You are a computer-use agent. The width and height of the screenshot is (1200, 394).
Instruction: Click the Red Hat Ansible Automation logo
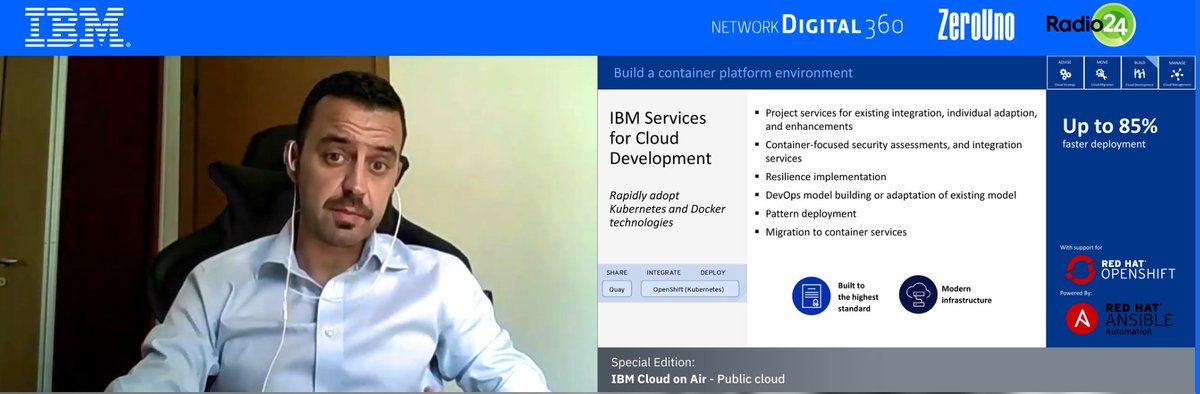[1121, 319]
